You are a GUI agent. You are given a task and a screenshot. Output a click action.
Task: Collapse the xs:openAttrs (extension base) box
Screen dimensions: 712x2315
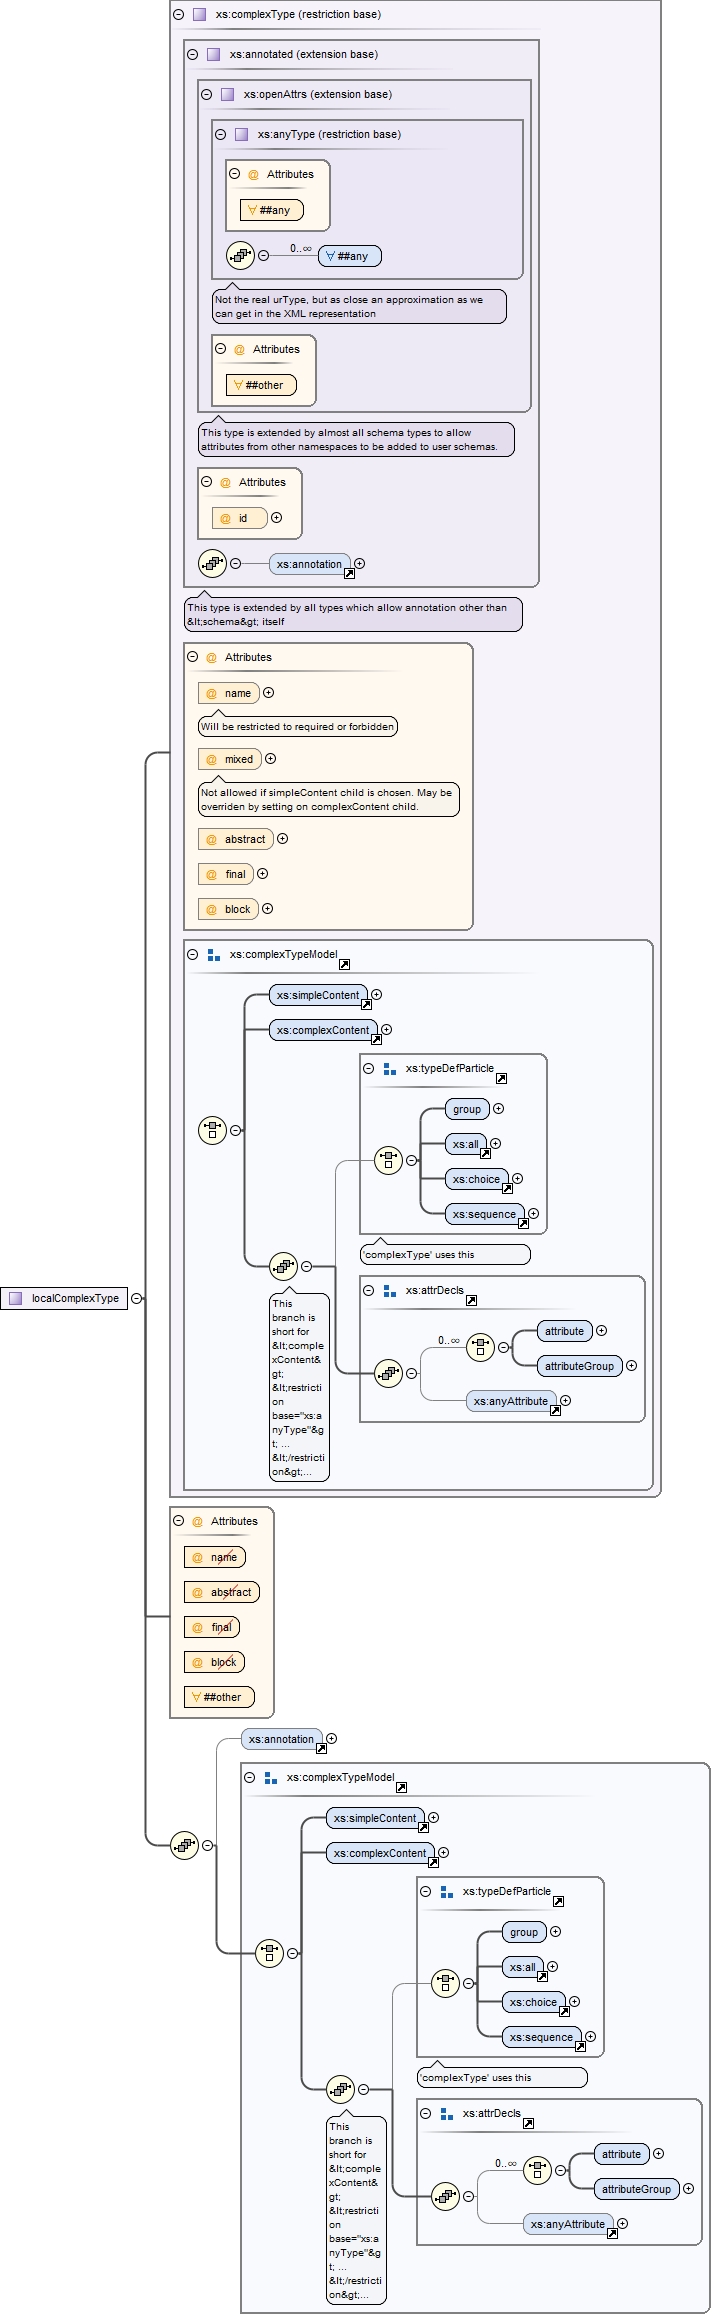coord(206,94)
